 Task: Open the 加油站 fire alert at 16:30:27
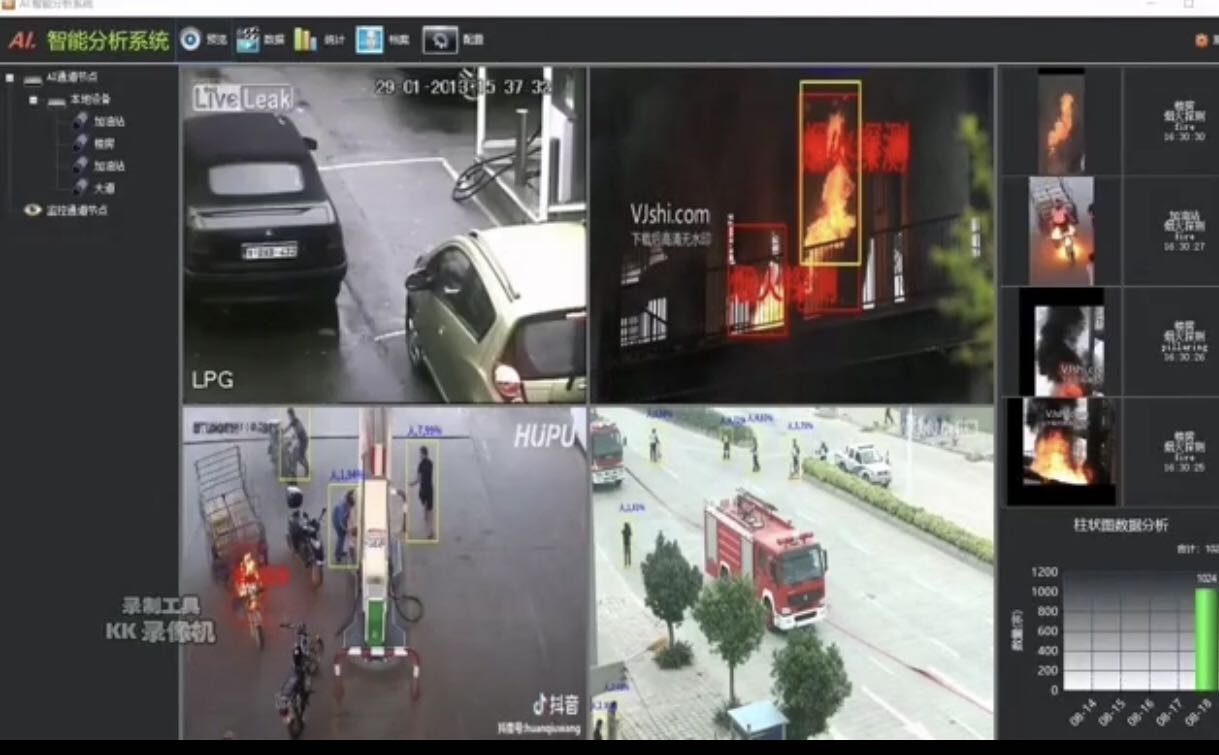(x=1061, y=231)
